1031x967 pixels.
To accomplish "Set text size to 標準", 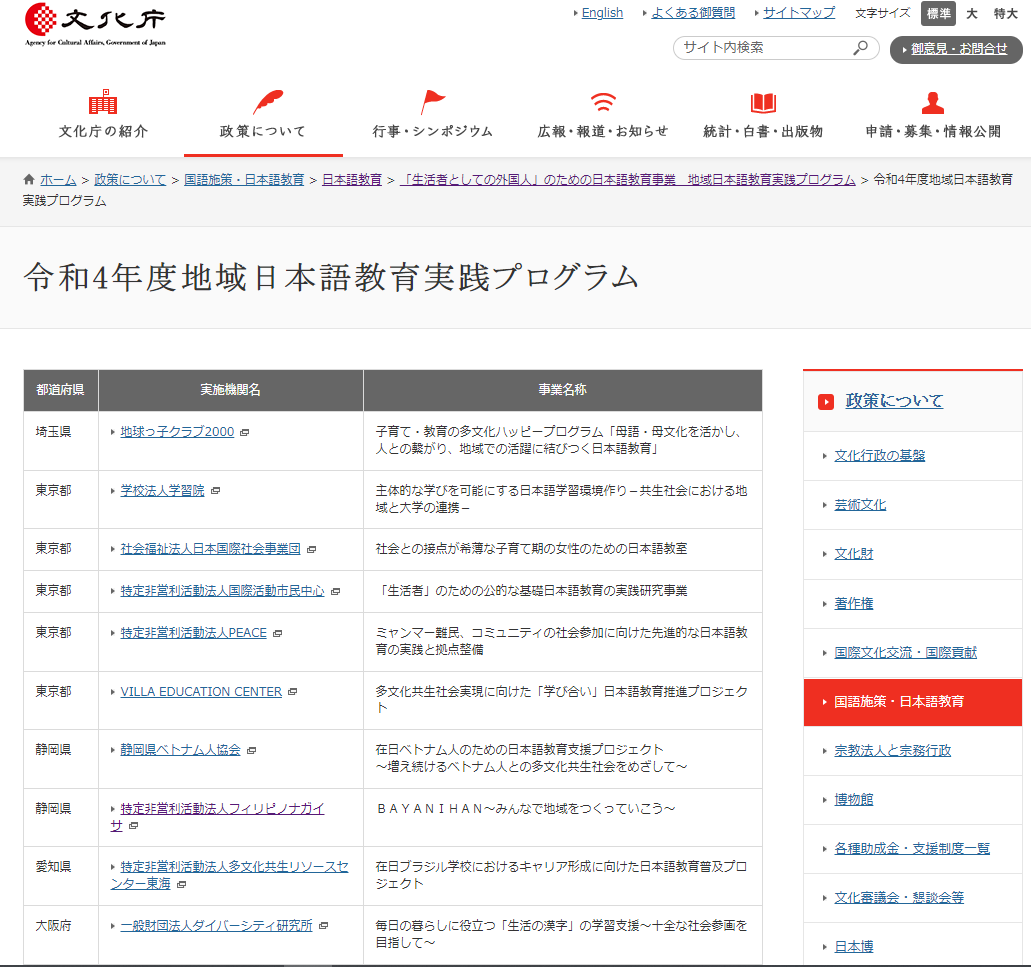I will tap(938, 13).
